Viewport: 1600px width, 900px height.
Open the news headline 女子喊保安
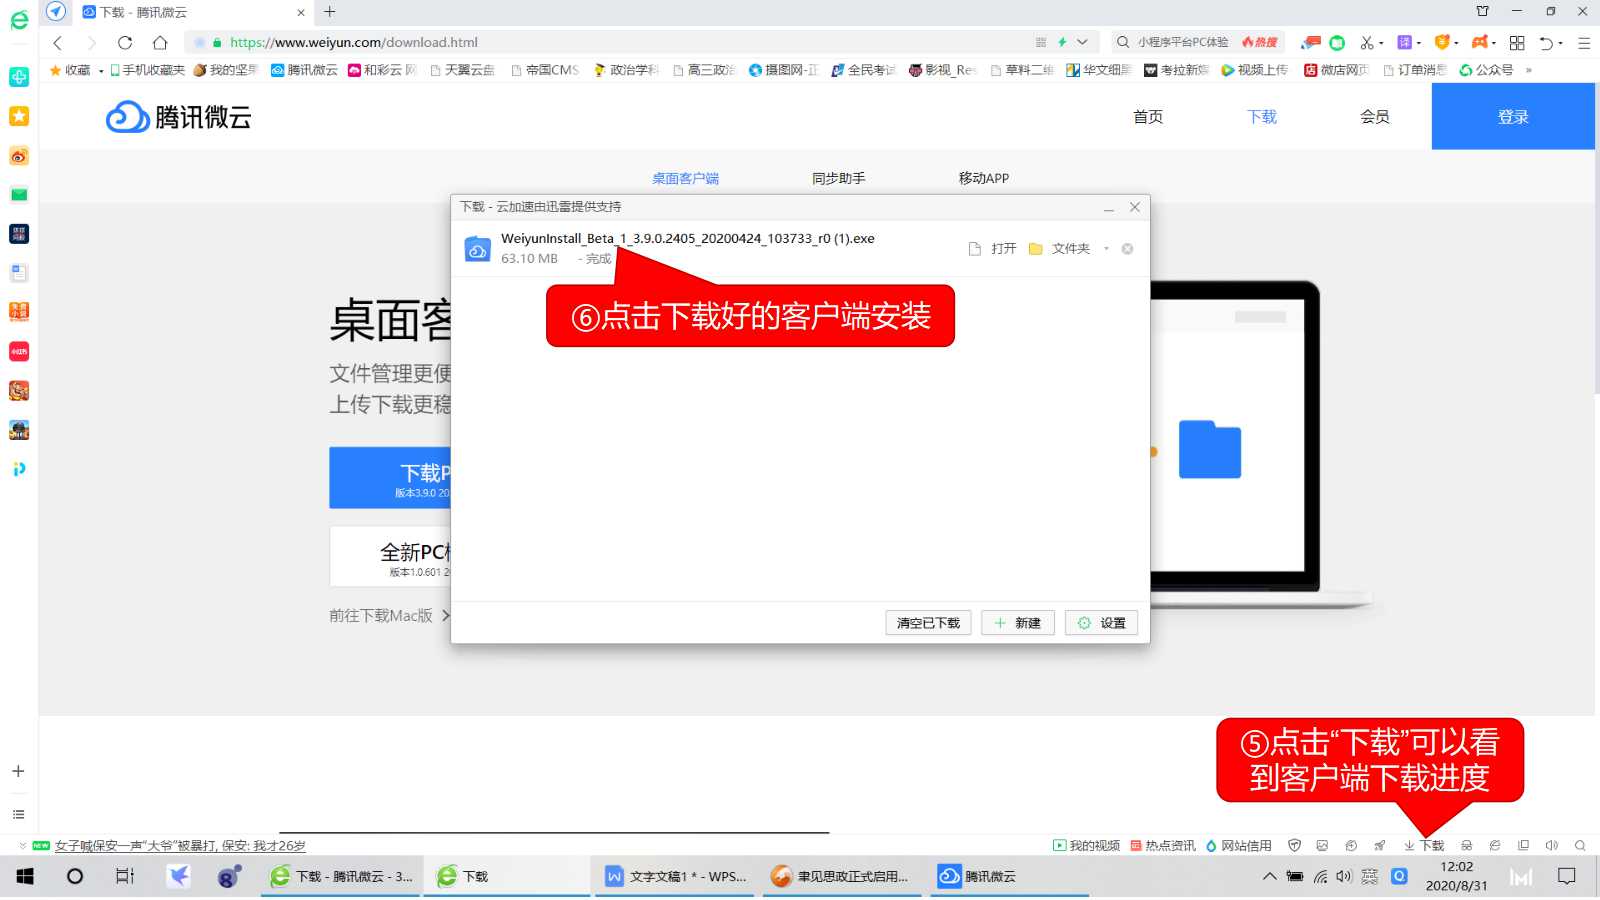tap(180, 846)
